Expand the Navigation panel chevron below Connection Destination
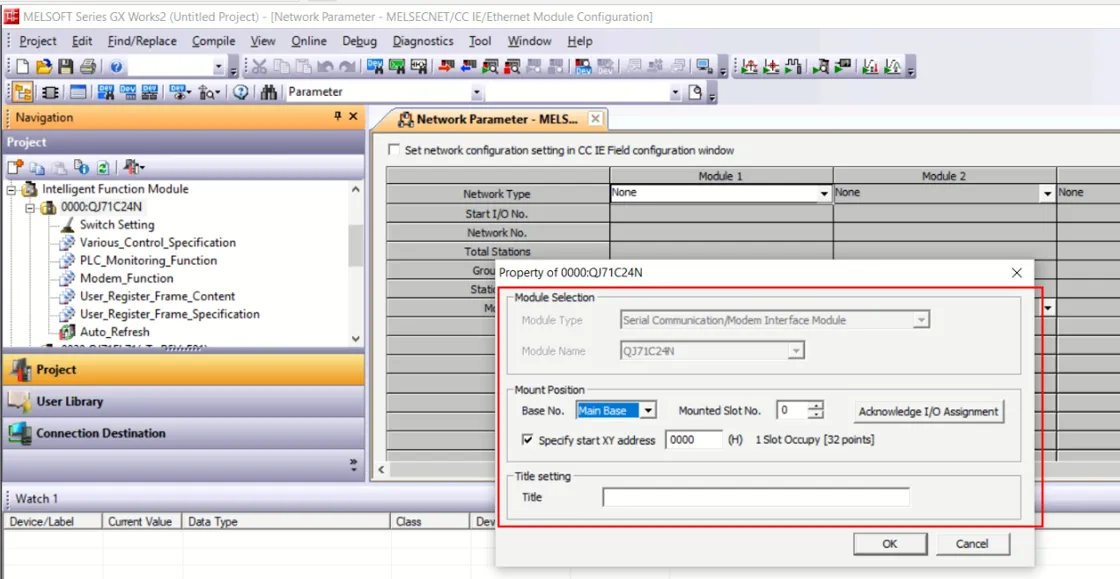Viewport: 1120px width, 579px height. click(353, 464)
